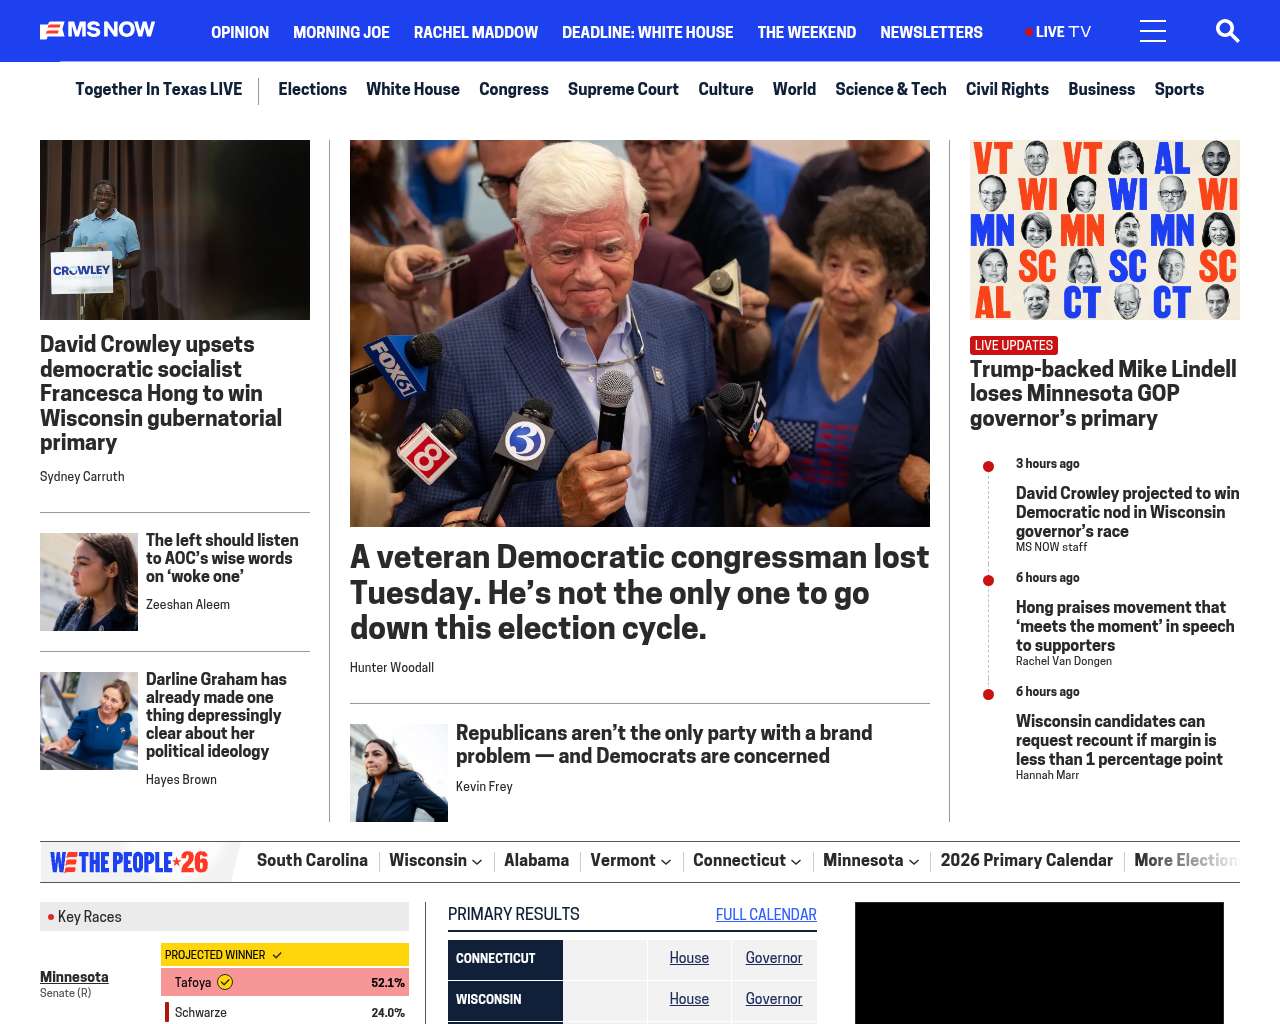Open Wisconsin Governor primary results

(x=774, y=999)
